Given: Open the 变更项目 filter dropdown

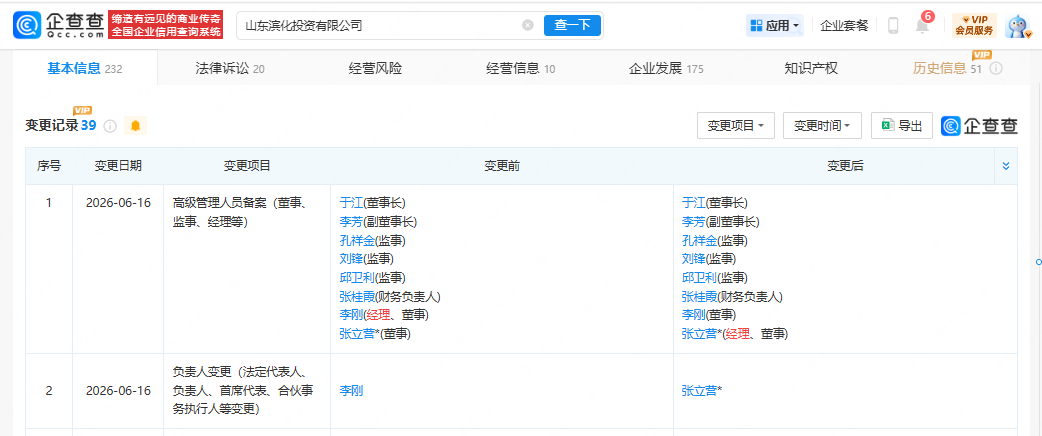Looking at the screenshot, I should coord(736,126).
